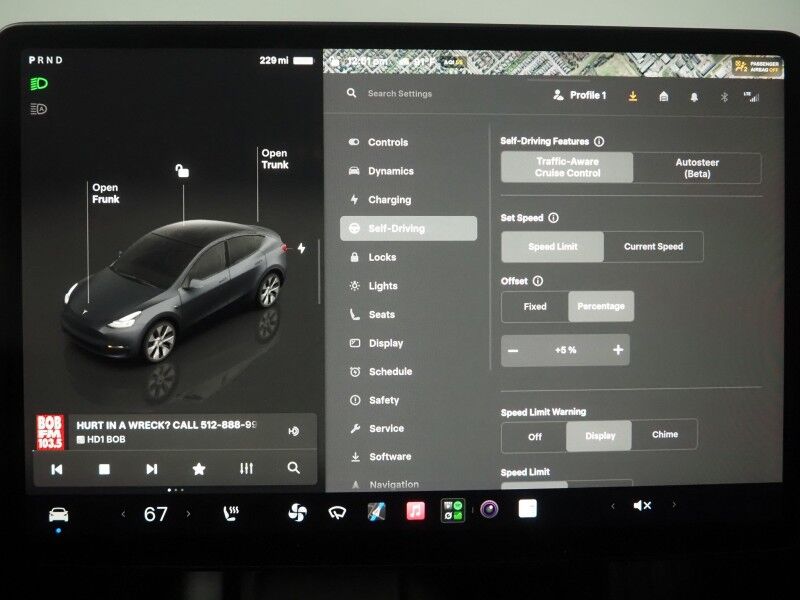Image resolution: width=800 pixels, height=600 pixels.
Task: Open the dashcam camera app
Action: [489, 509]
